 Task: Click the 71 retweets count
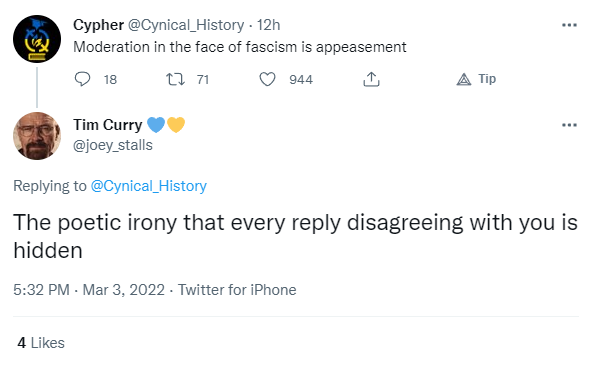coord(203,80)
